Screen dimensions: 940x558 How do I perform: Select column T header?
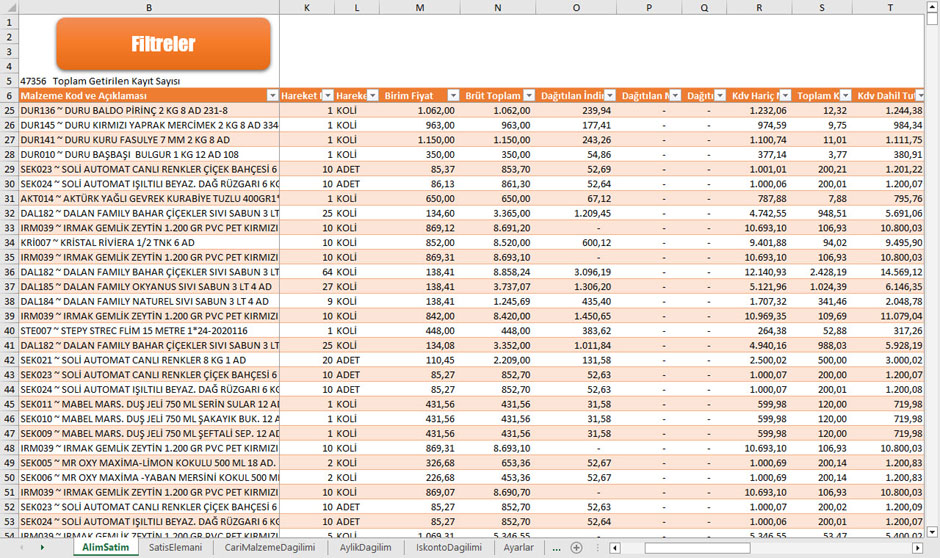pos(890,7)
